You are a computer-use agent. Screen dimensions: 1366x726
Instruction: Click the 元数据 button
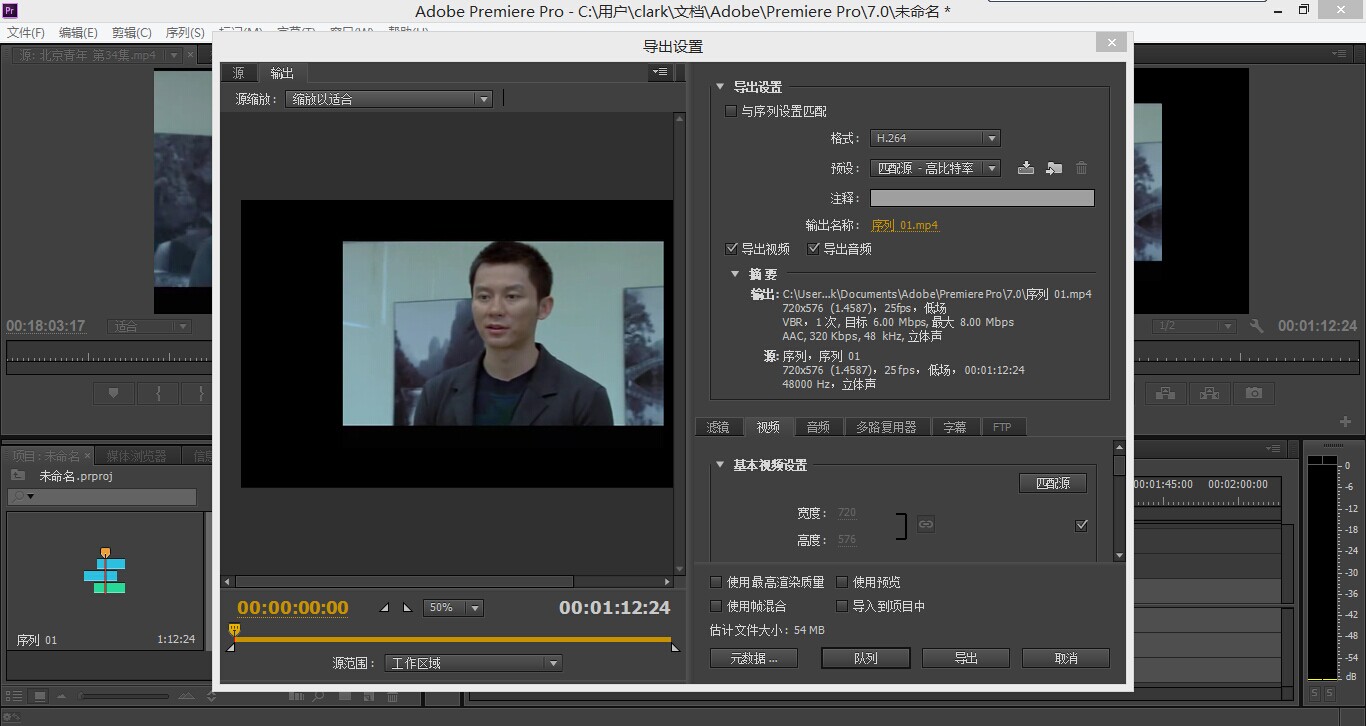pos(755,658)
